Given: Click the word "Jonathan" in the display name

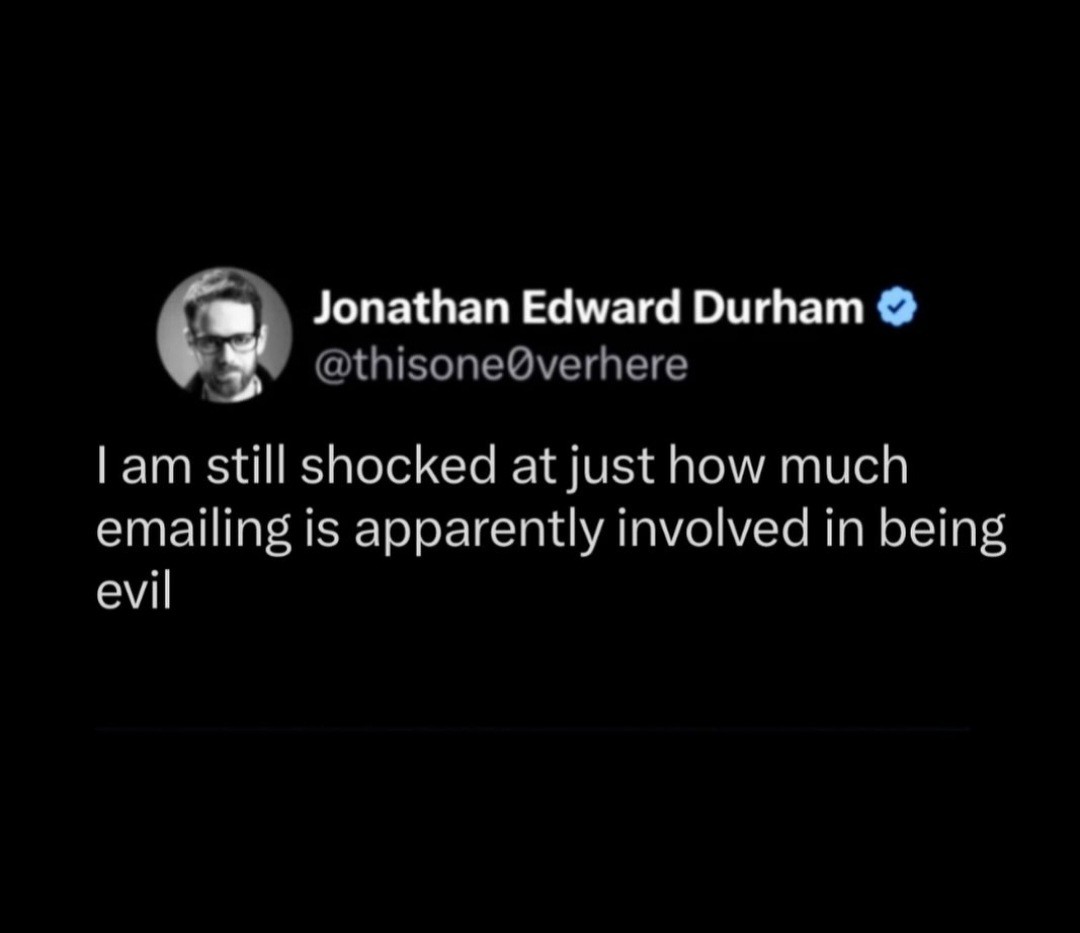Looking at the screenshot, I should coord(411,308).
